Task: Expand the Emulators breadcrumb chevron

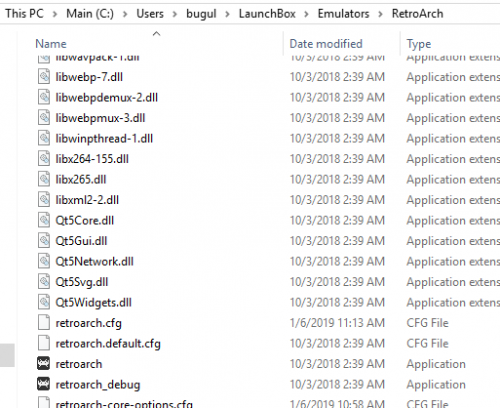Action: [x=380, y=14]
